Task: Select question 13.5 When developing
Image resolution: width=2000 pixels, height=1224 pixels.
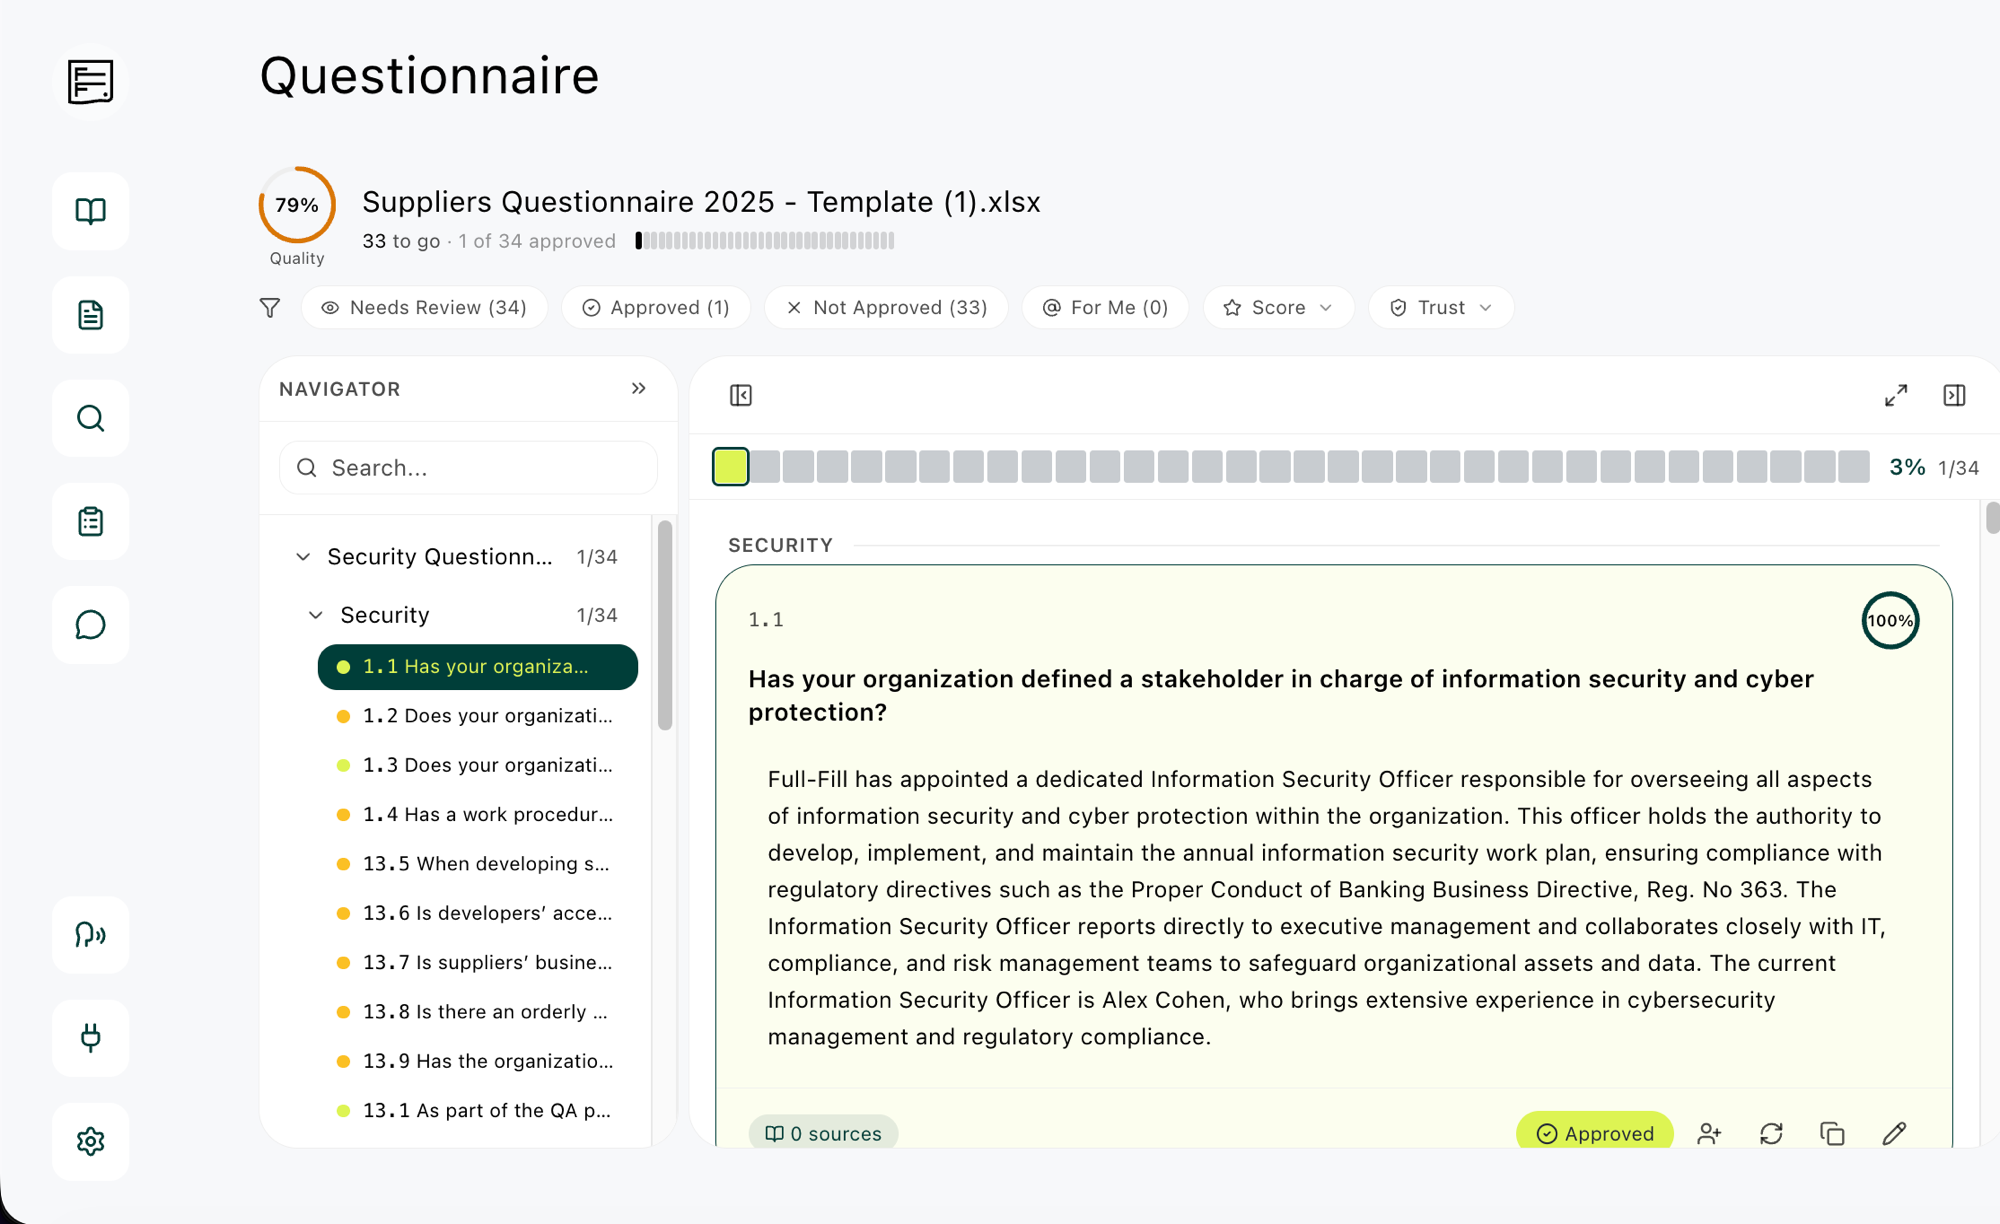Action: (478, 864)
